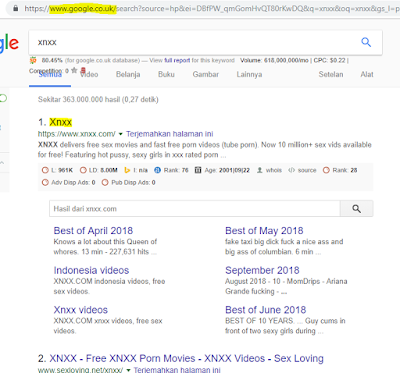Click the padlock icon in the address bar
This screenshot has height=373, width=400.
15,8
